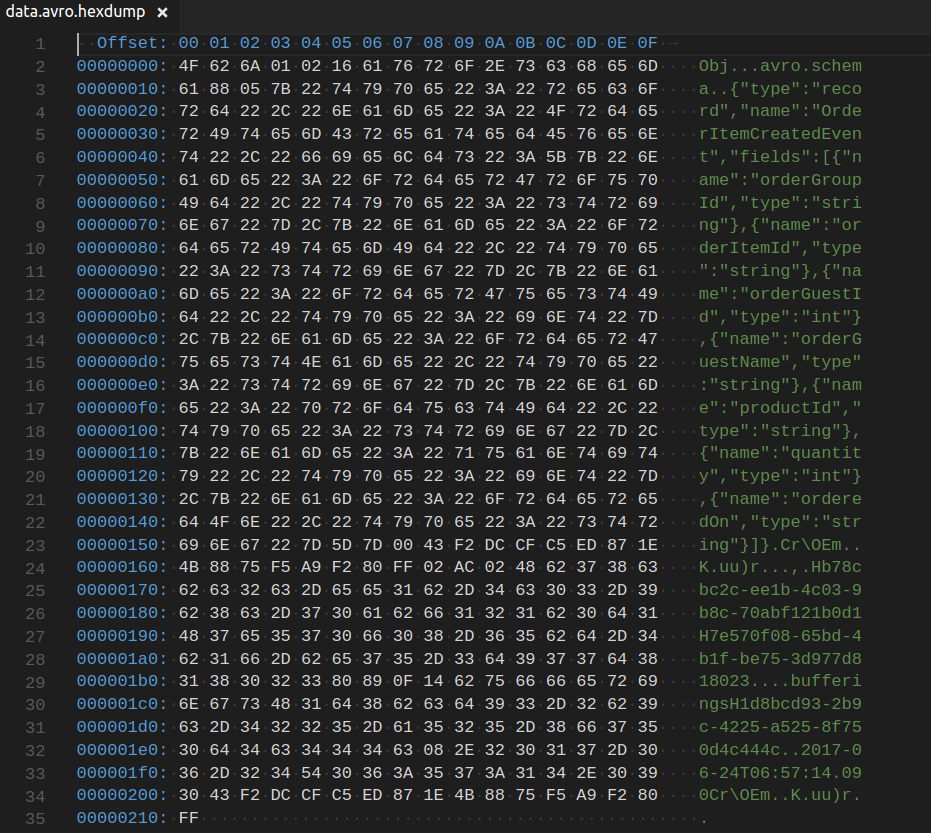Click column header 00 in Offset row

pyautogui.click(x=189, y=43)
